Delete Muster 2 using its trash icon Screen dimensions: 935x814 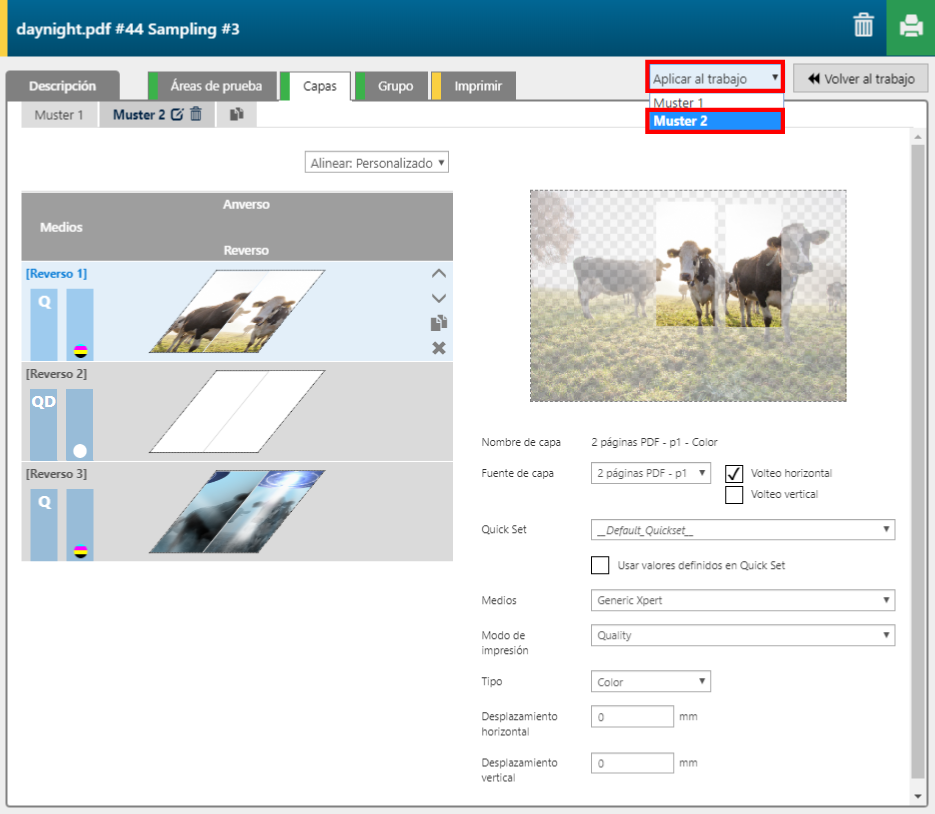[196, 114]
